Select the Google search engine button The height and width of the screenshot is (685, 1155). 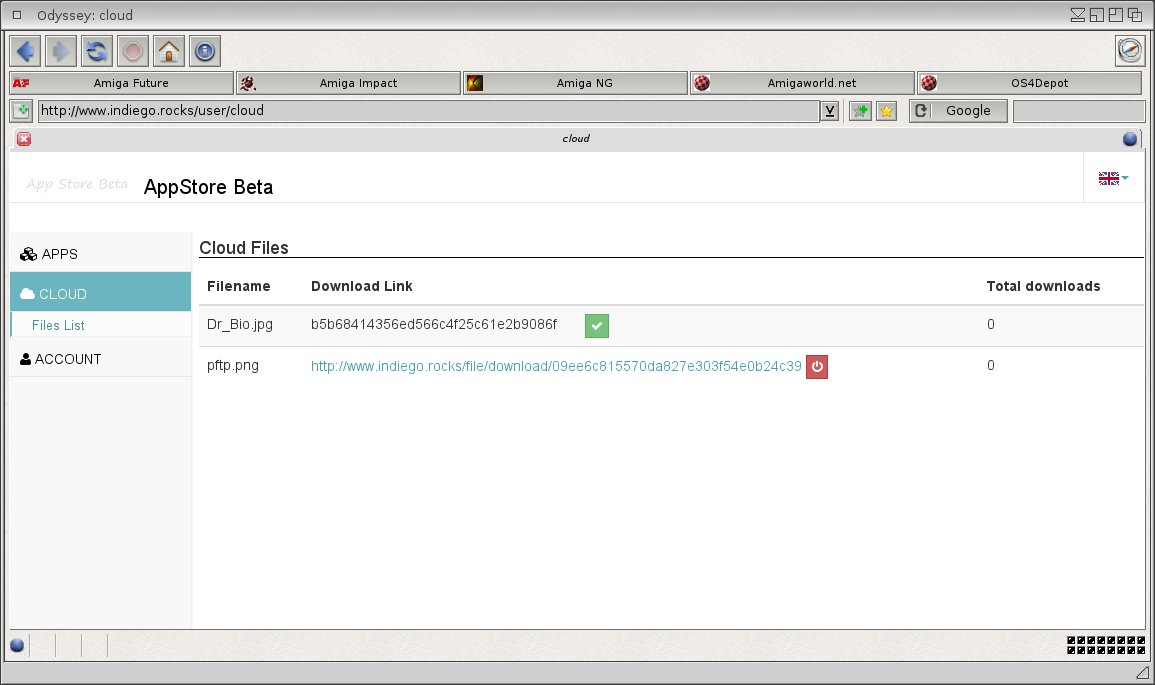pos(958,111)
